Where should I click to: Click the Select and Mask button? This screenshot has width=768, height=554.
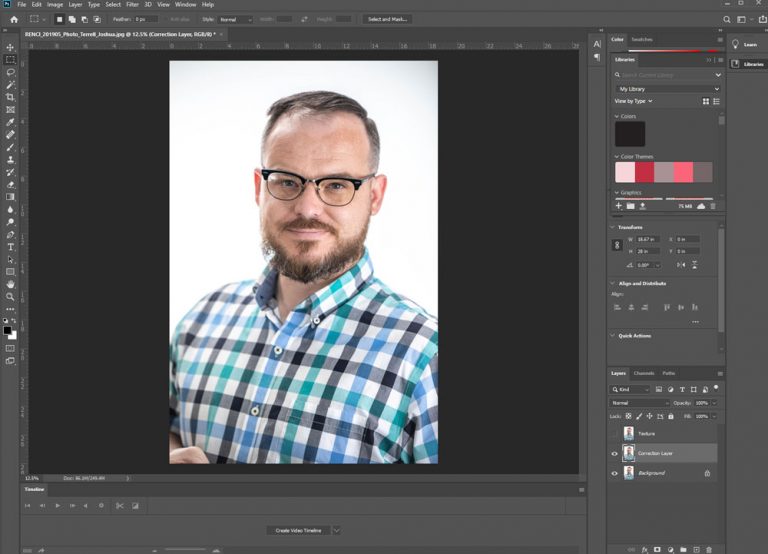386,19
